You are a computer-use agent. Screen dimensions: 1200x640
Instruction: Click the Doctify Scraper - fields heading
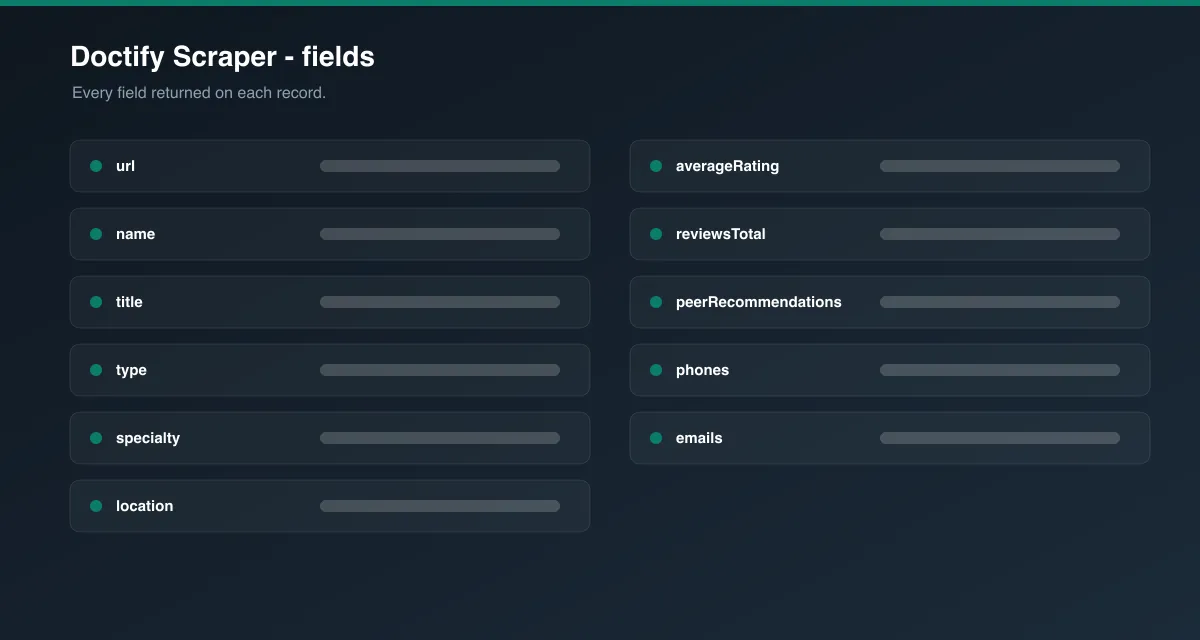[x=222, y=57]
